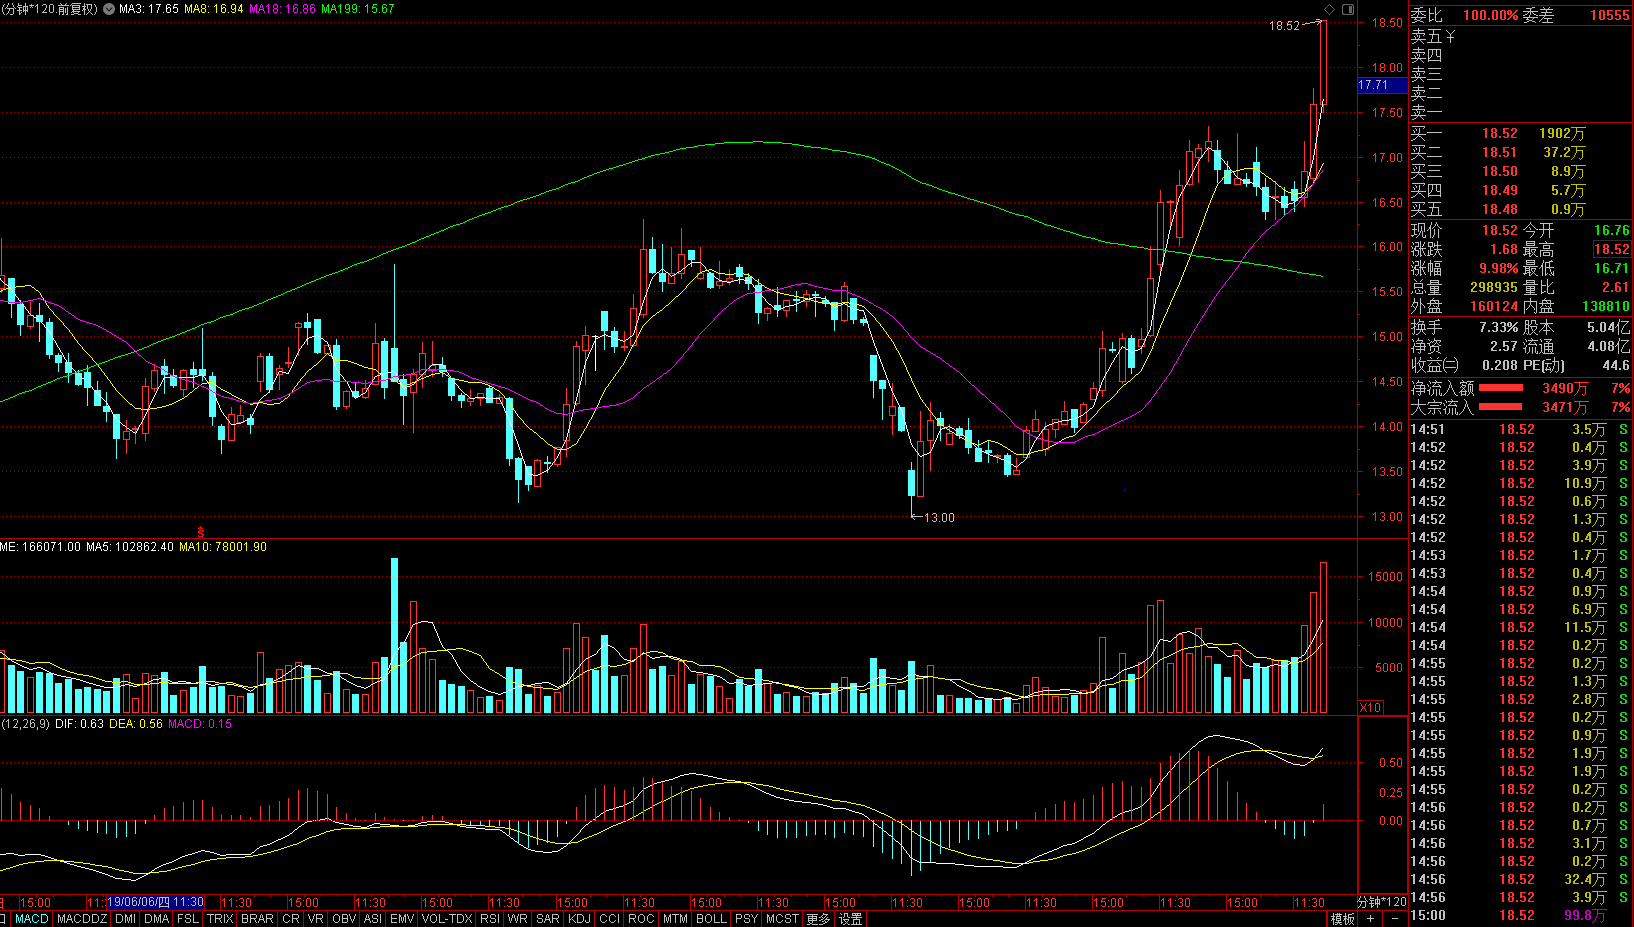Open the FSL indicator tab
The height and width of the screenshot is (927, 1634).
[188, 919]
